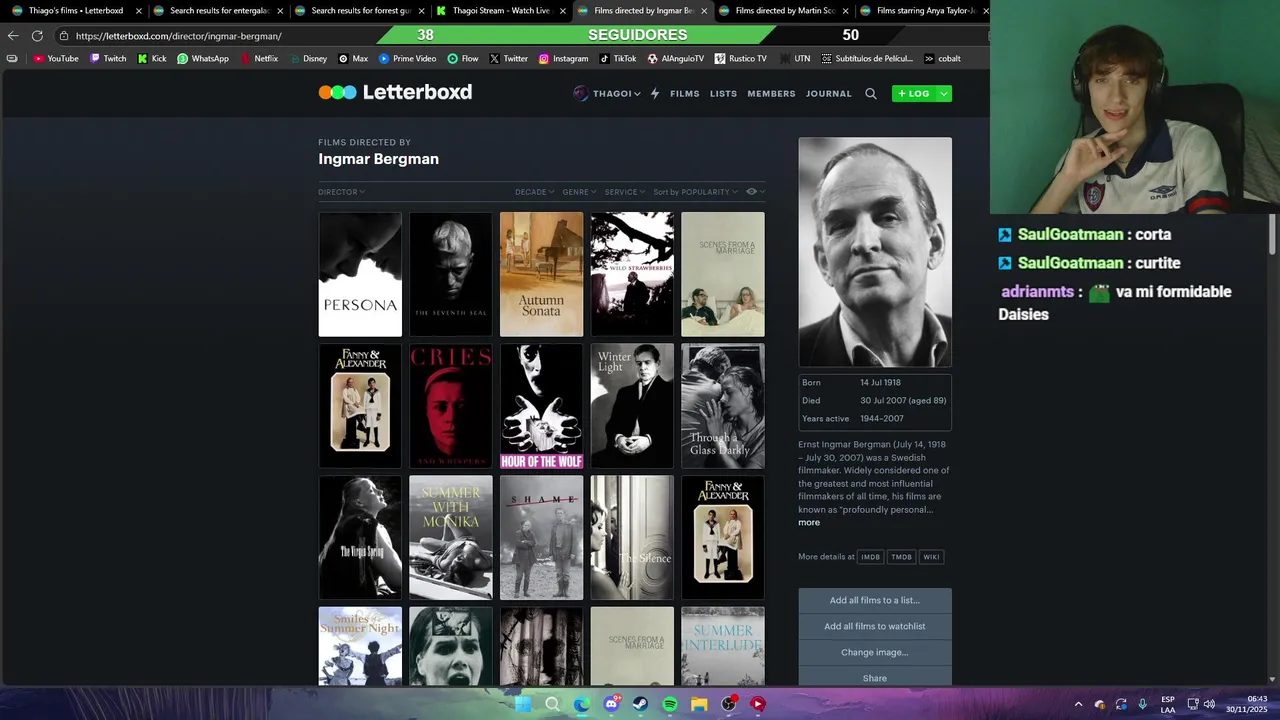1280x720 pixels.
Task: Click the browser address bar URL
Action: 178,36
